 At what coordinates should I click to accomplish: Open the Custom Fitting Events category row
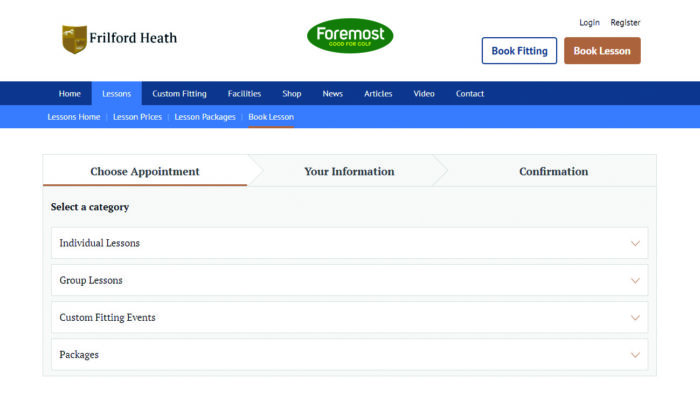[350, 318]
